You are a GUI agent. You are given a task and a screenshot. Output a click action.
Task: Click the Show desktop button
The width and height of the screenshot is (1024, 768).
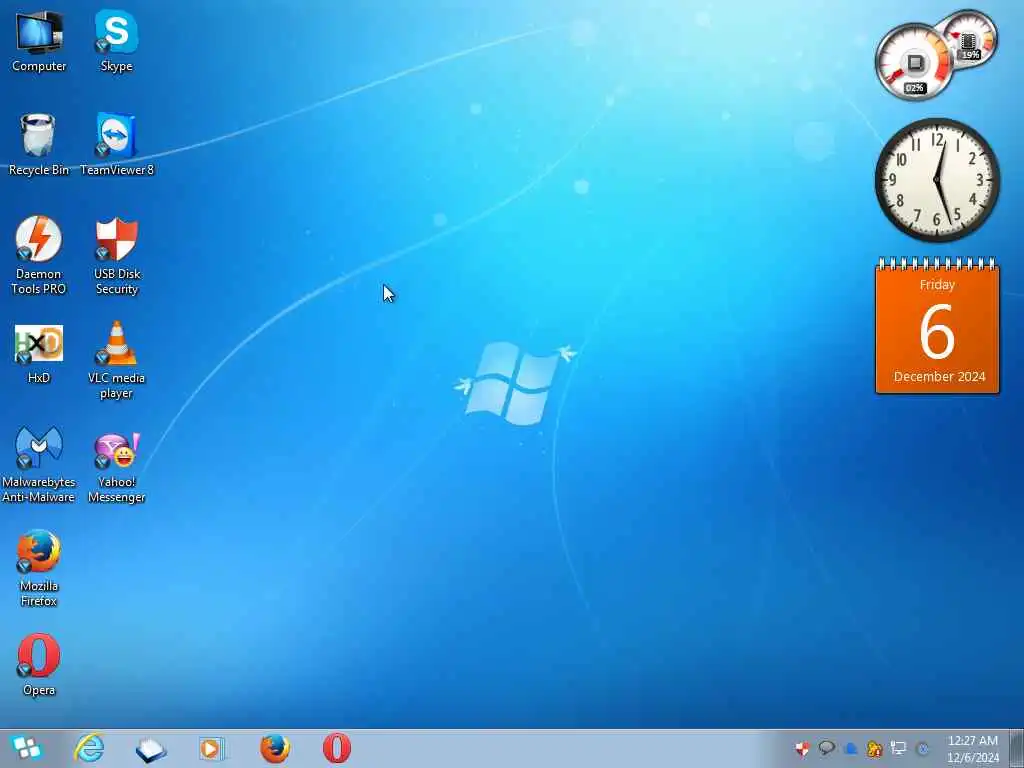click(x=1017, y=749)
